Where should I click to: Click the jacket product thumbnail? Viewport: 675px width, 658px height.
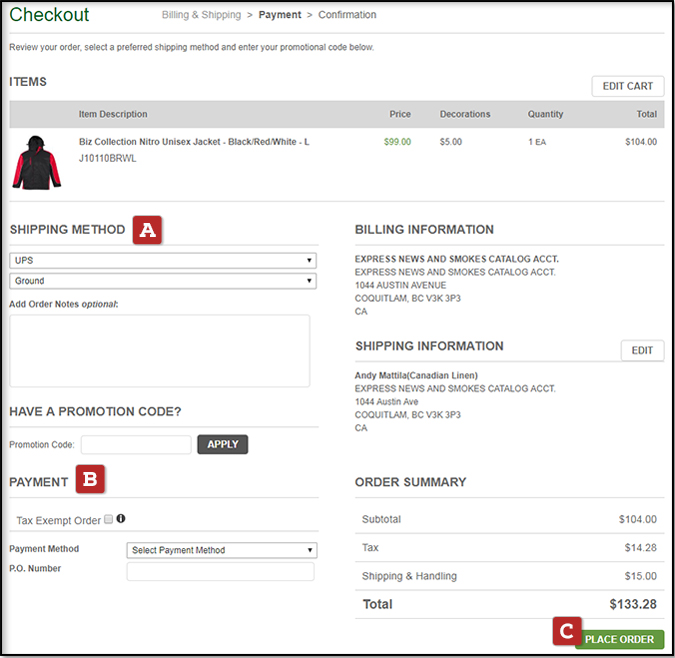click(36, 163)
